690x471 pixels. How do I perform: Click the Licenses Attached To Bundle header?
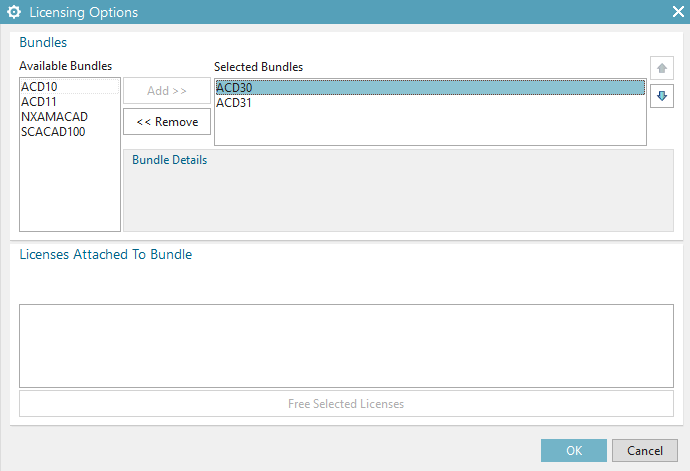click(106, 254)
